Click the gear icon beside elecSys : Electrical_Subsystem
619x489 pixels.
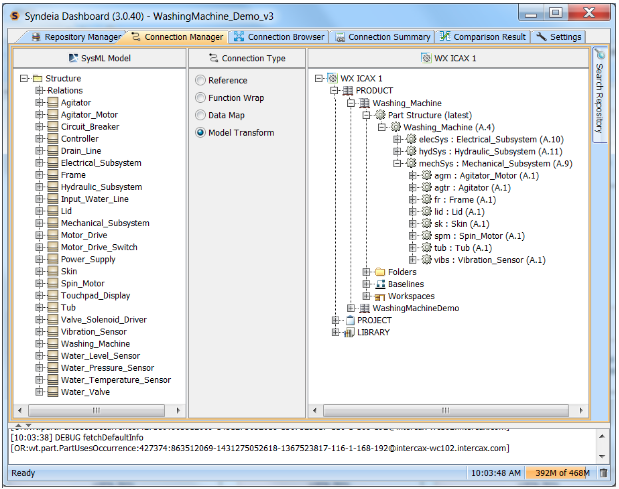tap(411, 139)
